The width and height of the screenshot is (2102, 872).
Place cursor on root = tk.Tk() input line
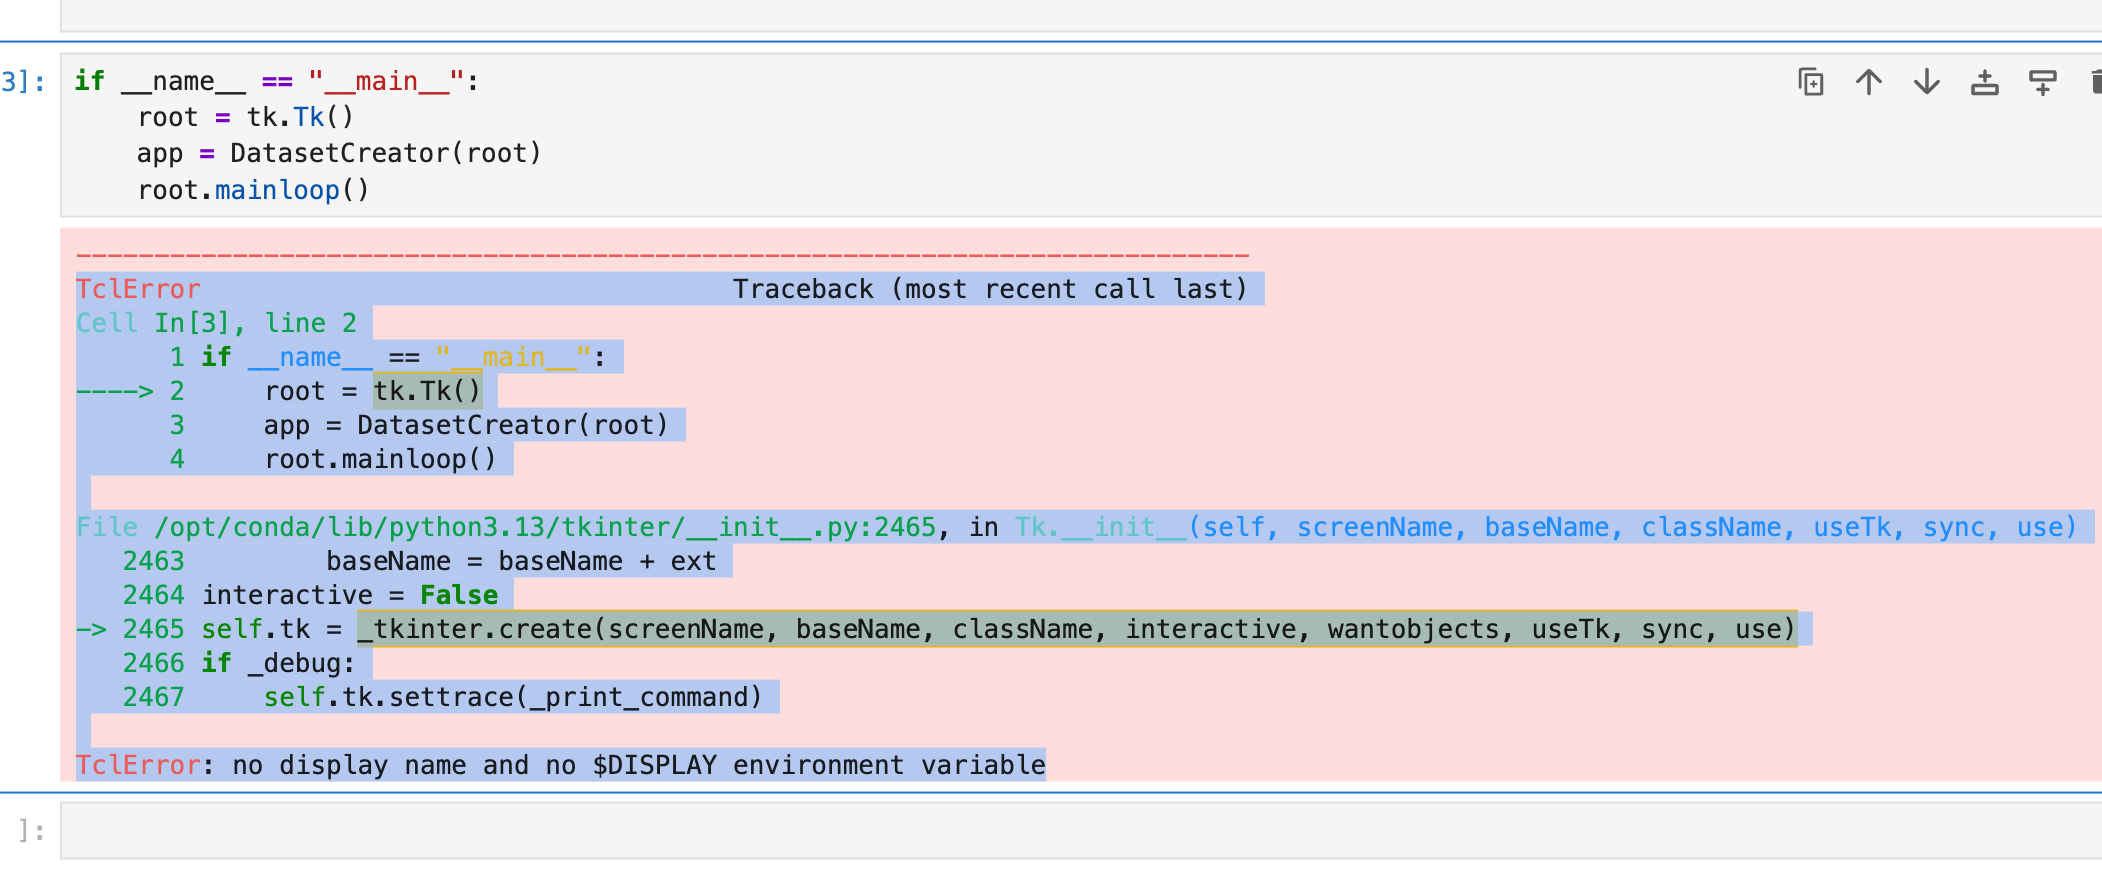(245, 118)
